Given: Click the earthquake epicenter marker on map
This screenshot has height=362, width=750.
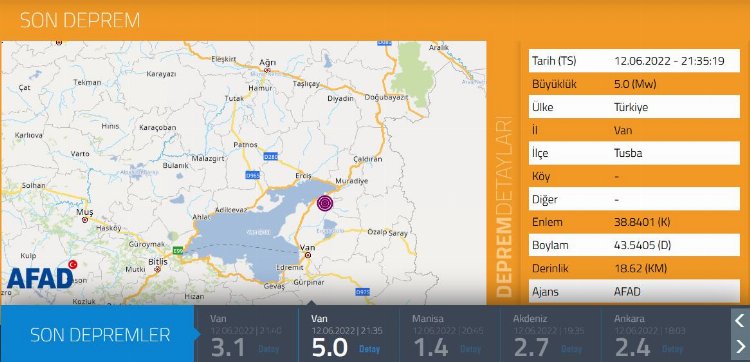Looking at the screenshot, I should 325,203.
